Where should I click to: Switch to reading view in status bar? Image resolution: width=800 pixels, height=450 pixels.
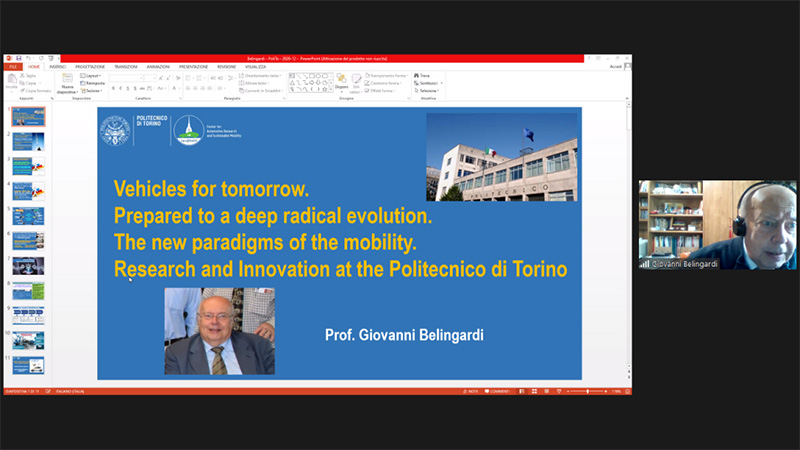(546, 391)
